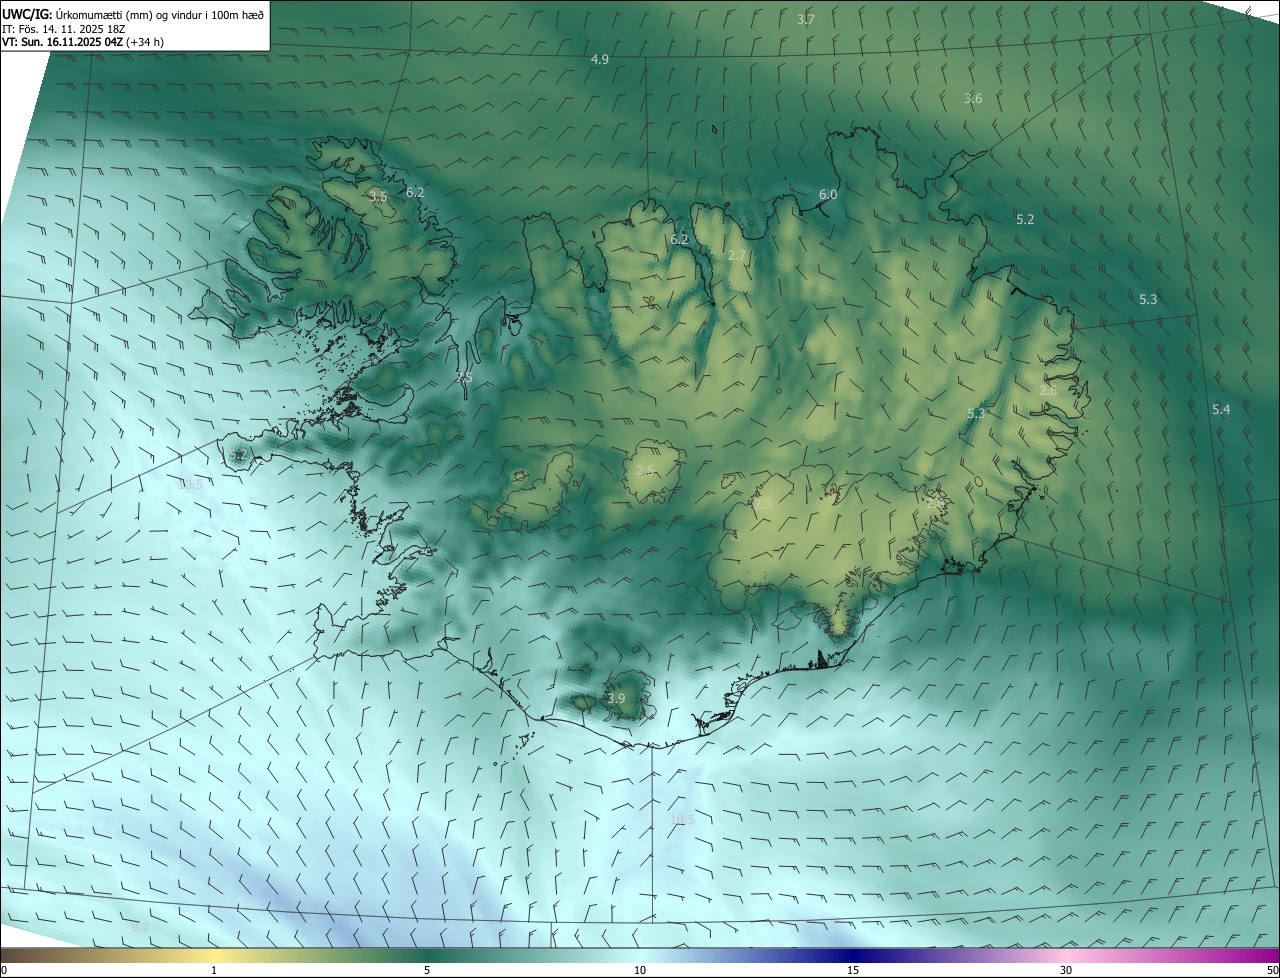Select the 10.5 value just below the western 5.2 label
Screen dimensions: 1280x978
click(190, 484)
